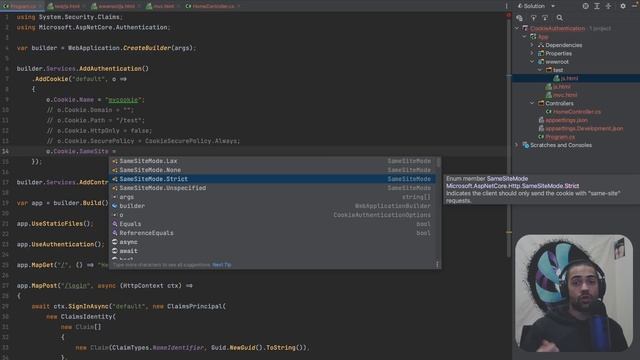Click the search magnifier icon in Solution panel
Image resolution: width=640 pixels, height=360 pixels.
[x=560, y=18]
